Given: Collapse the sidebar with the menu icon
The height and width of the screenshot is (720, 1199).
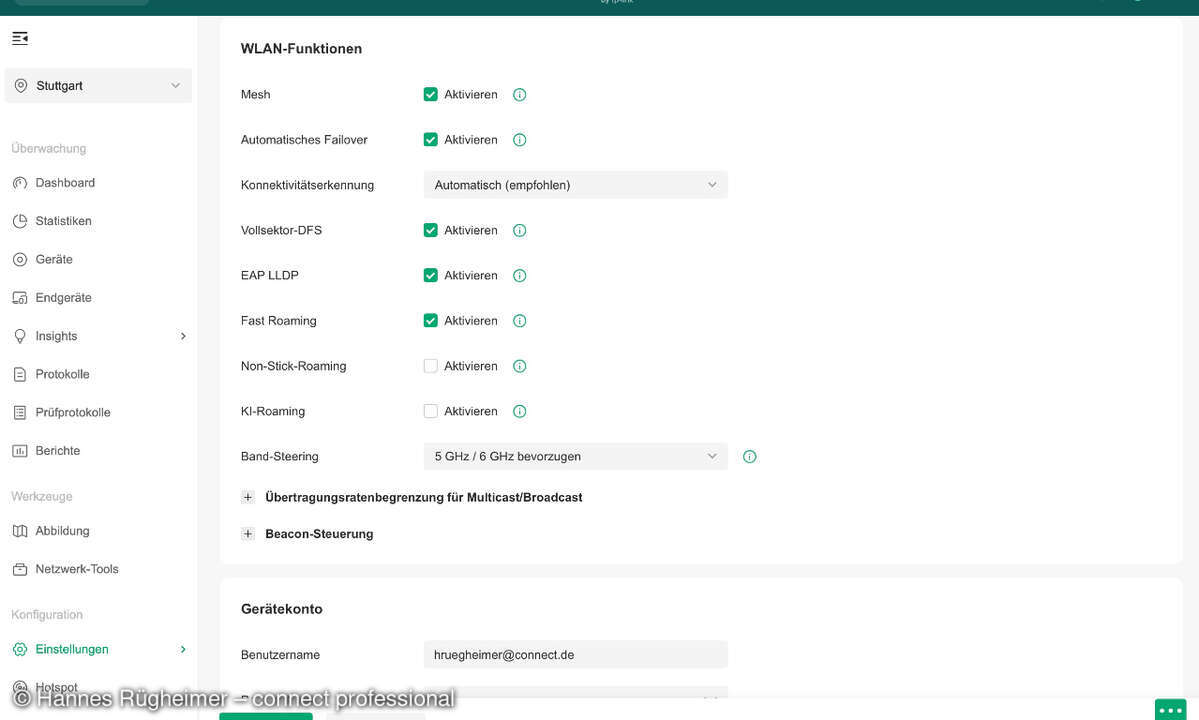Looking at the screenshot, I should click(20, 38).
